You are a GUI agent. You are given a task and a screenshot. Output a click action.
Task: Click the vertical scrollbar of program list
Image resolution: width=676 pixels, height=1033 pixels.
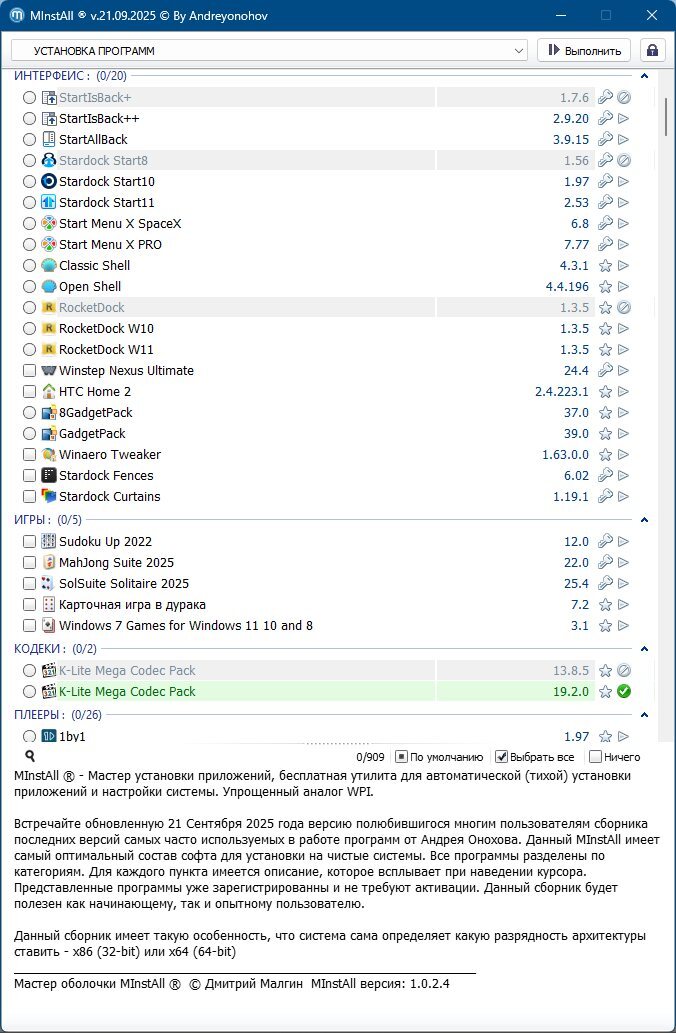pos(666,400)
